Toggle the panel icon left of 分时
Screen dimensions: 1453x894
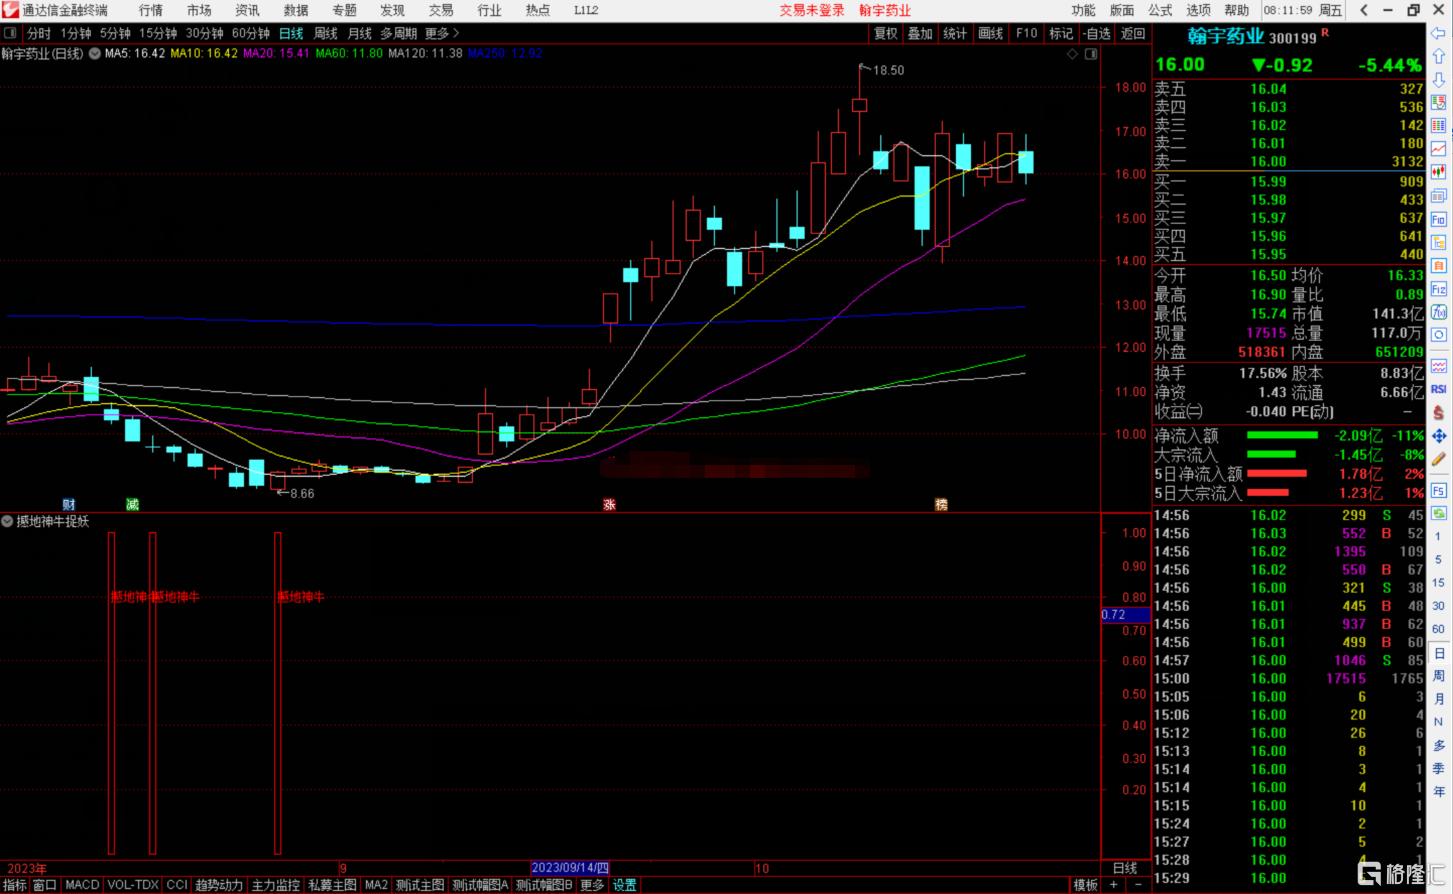10,33
